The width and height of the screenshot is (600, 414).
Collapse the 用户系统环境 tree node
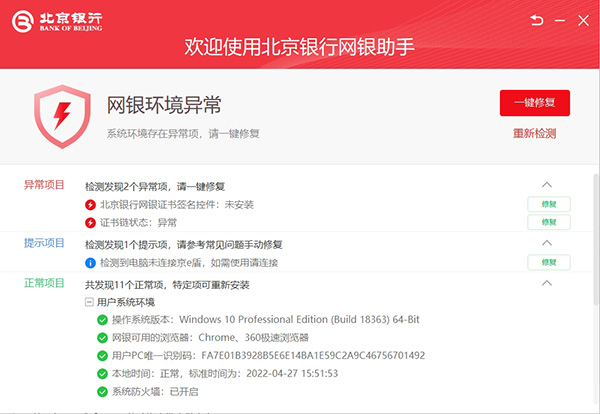(x=89, y=302)
